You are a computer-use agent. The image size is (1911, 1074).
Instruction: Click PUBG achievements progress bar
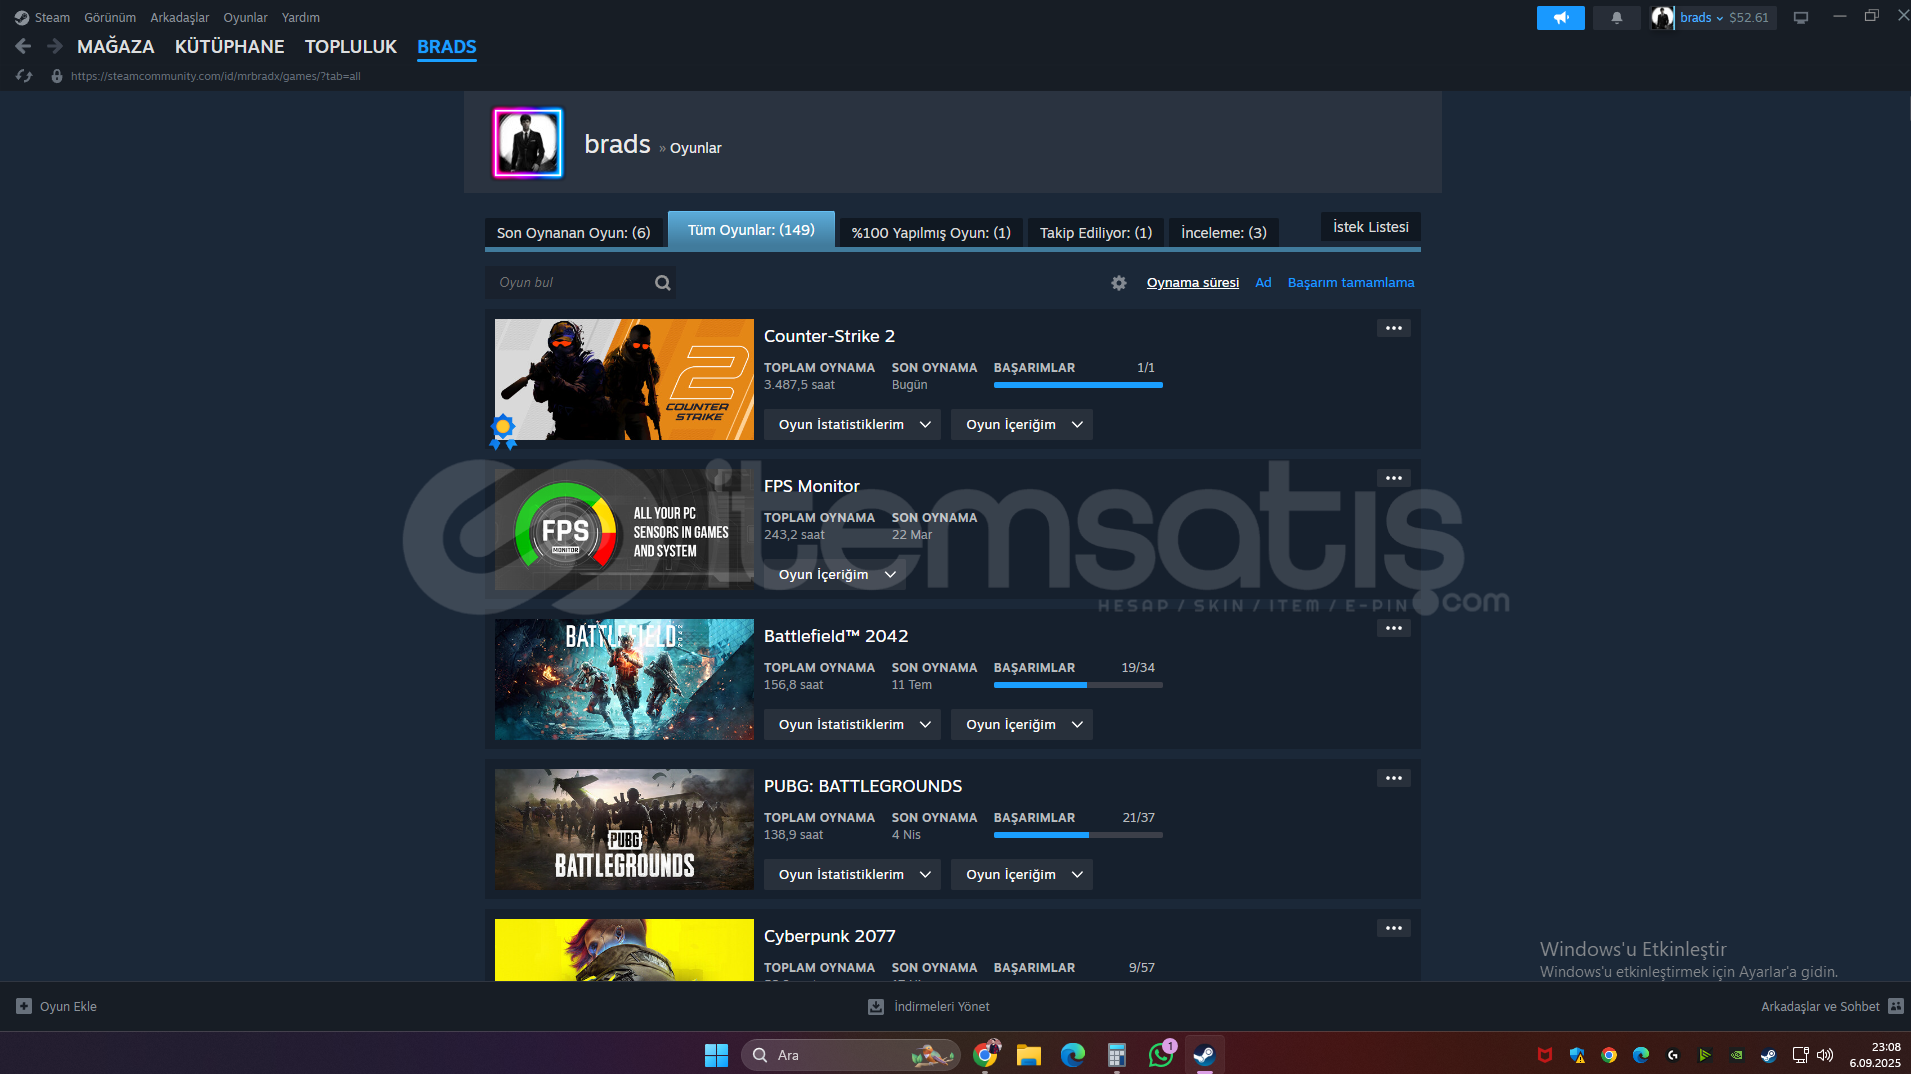(x=1078, y=835)
